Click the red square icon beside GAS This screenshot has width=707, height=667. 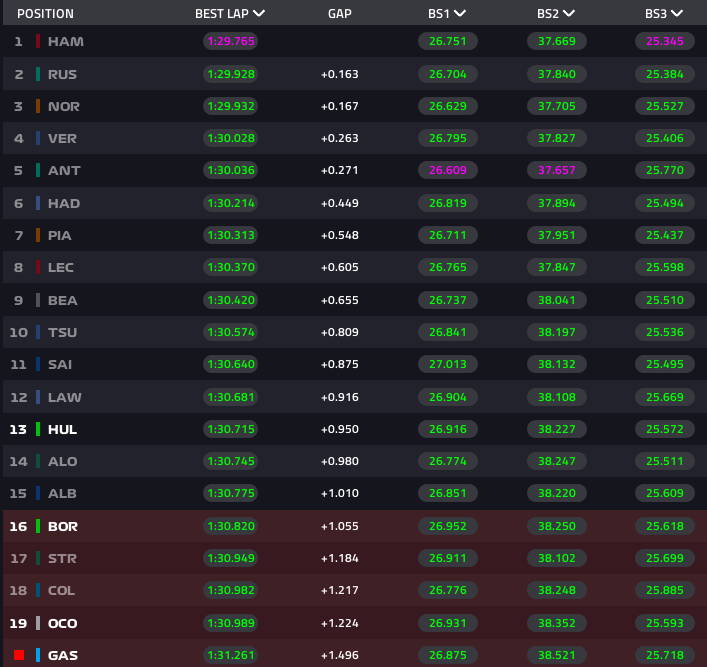pyautogui.click(x=18, y=655)
